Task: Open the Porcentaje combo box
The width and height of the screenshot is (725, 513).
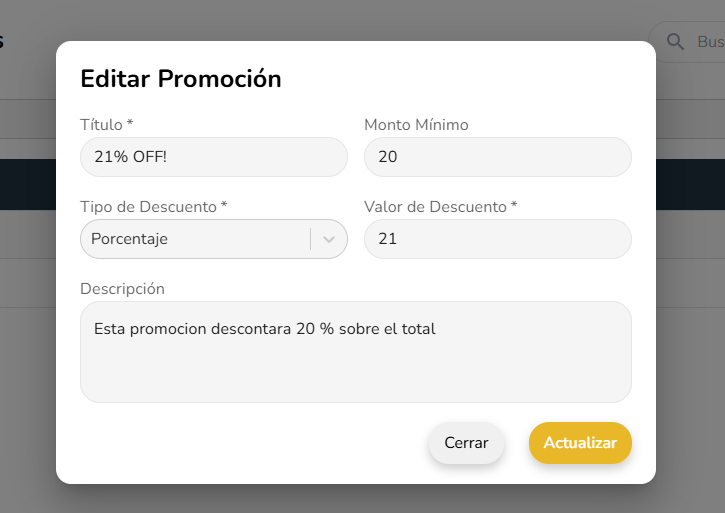Action: (195, 240)
